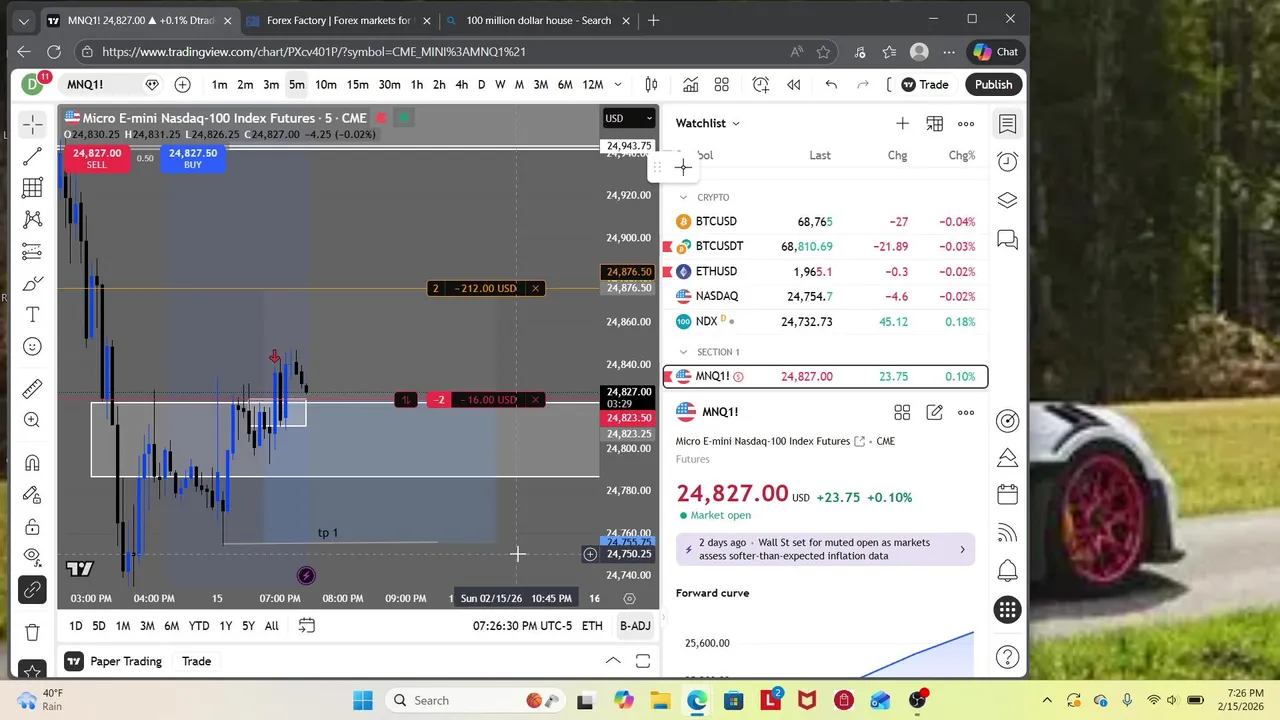Remove drawings with the trash icon
This screenshot has width=1280, height=720.
tap(32, 632)
